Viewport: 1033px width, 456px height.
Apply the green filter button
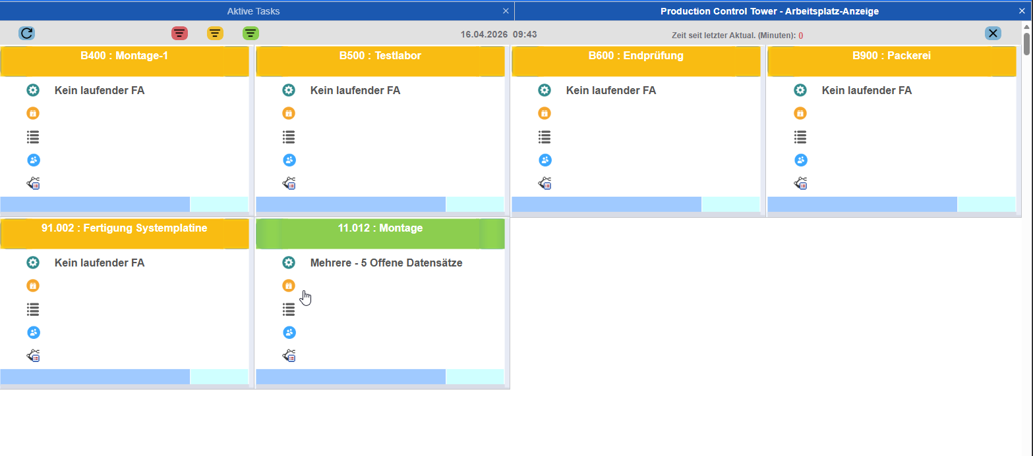click(x=250, y=33)
